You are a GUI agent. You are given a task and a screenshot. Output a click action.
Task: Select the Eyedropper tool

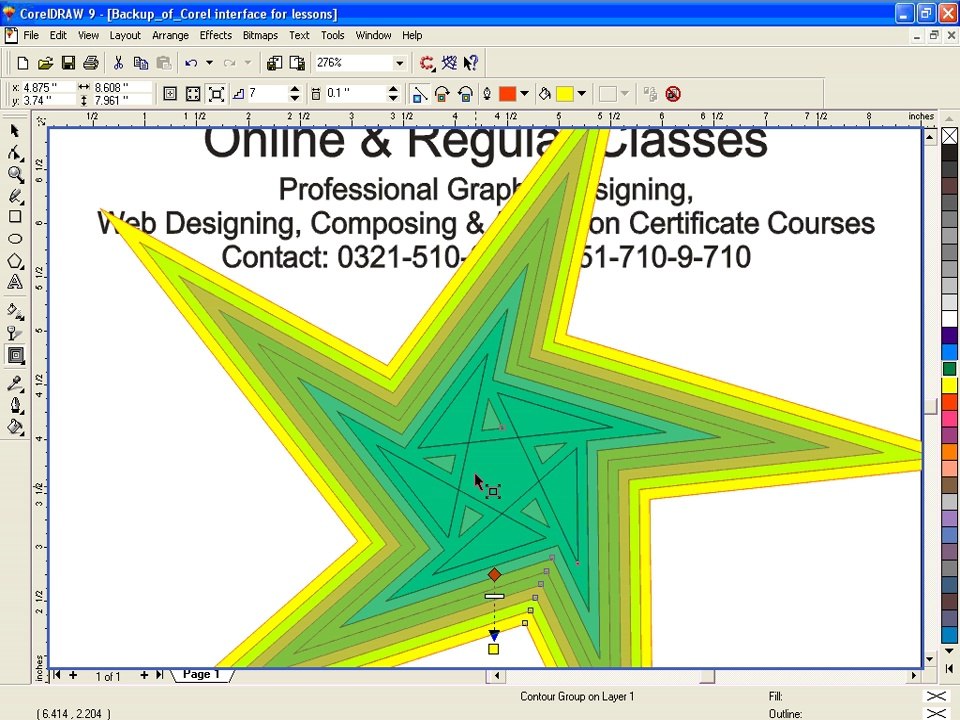(x=15, y=384)
